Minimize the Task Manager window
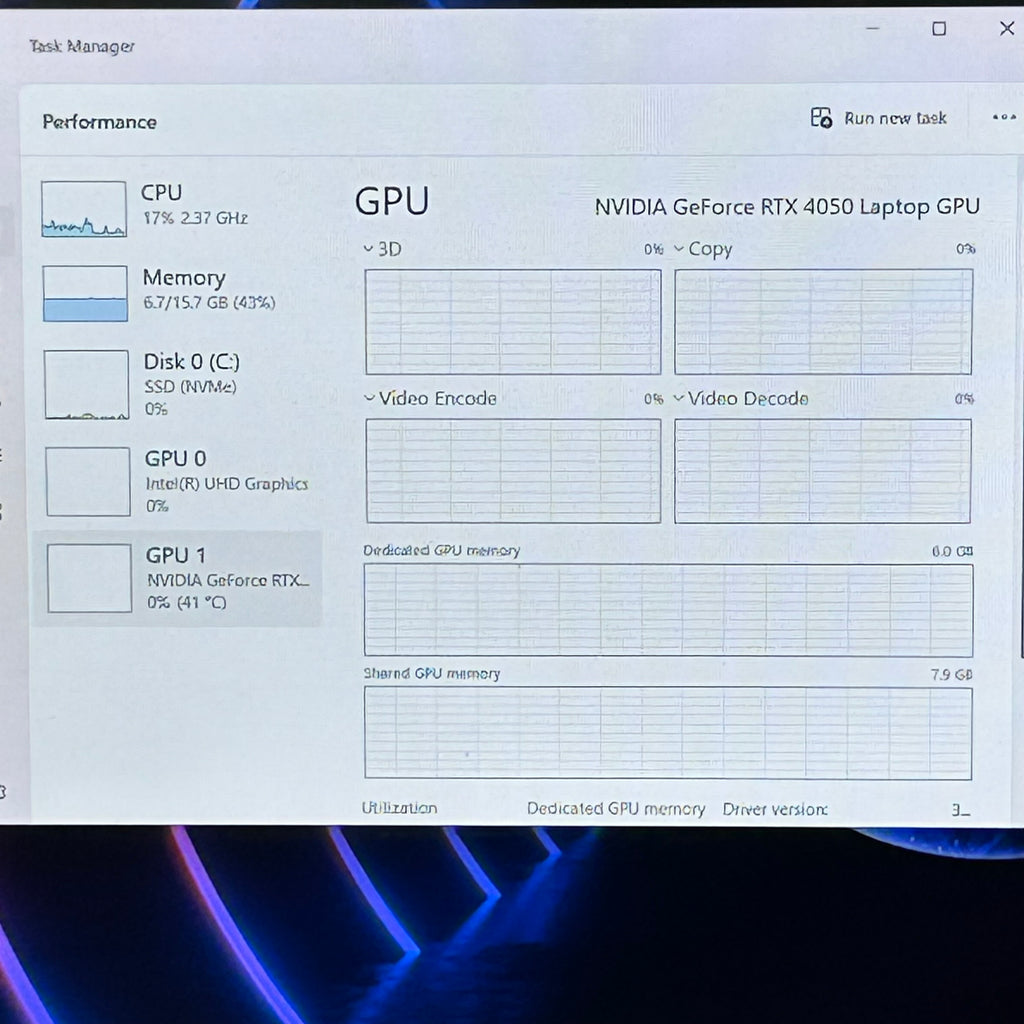 tap(872, 28)
